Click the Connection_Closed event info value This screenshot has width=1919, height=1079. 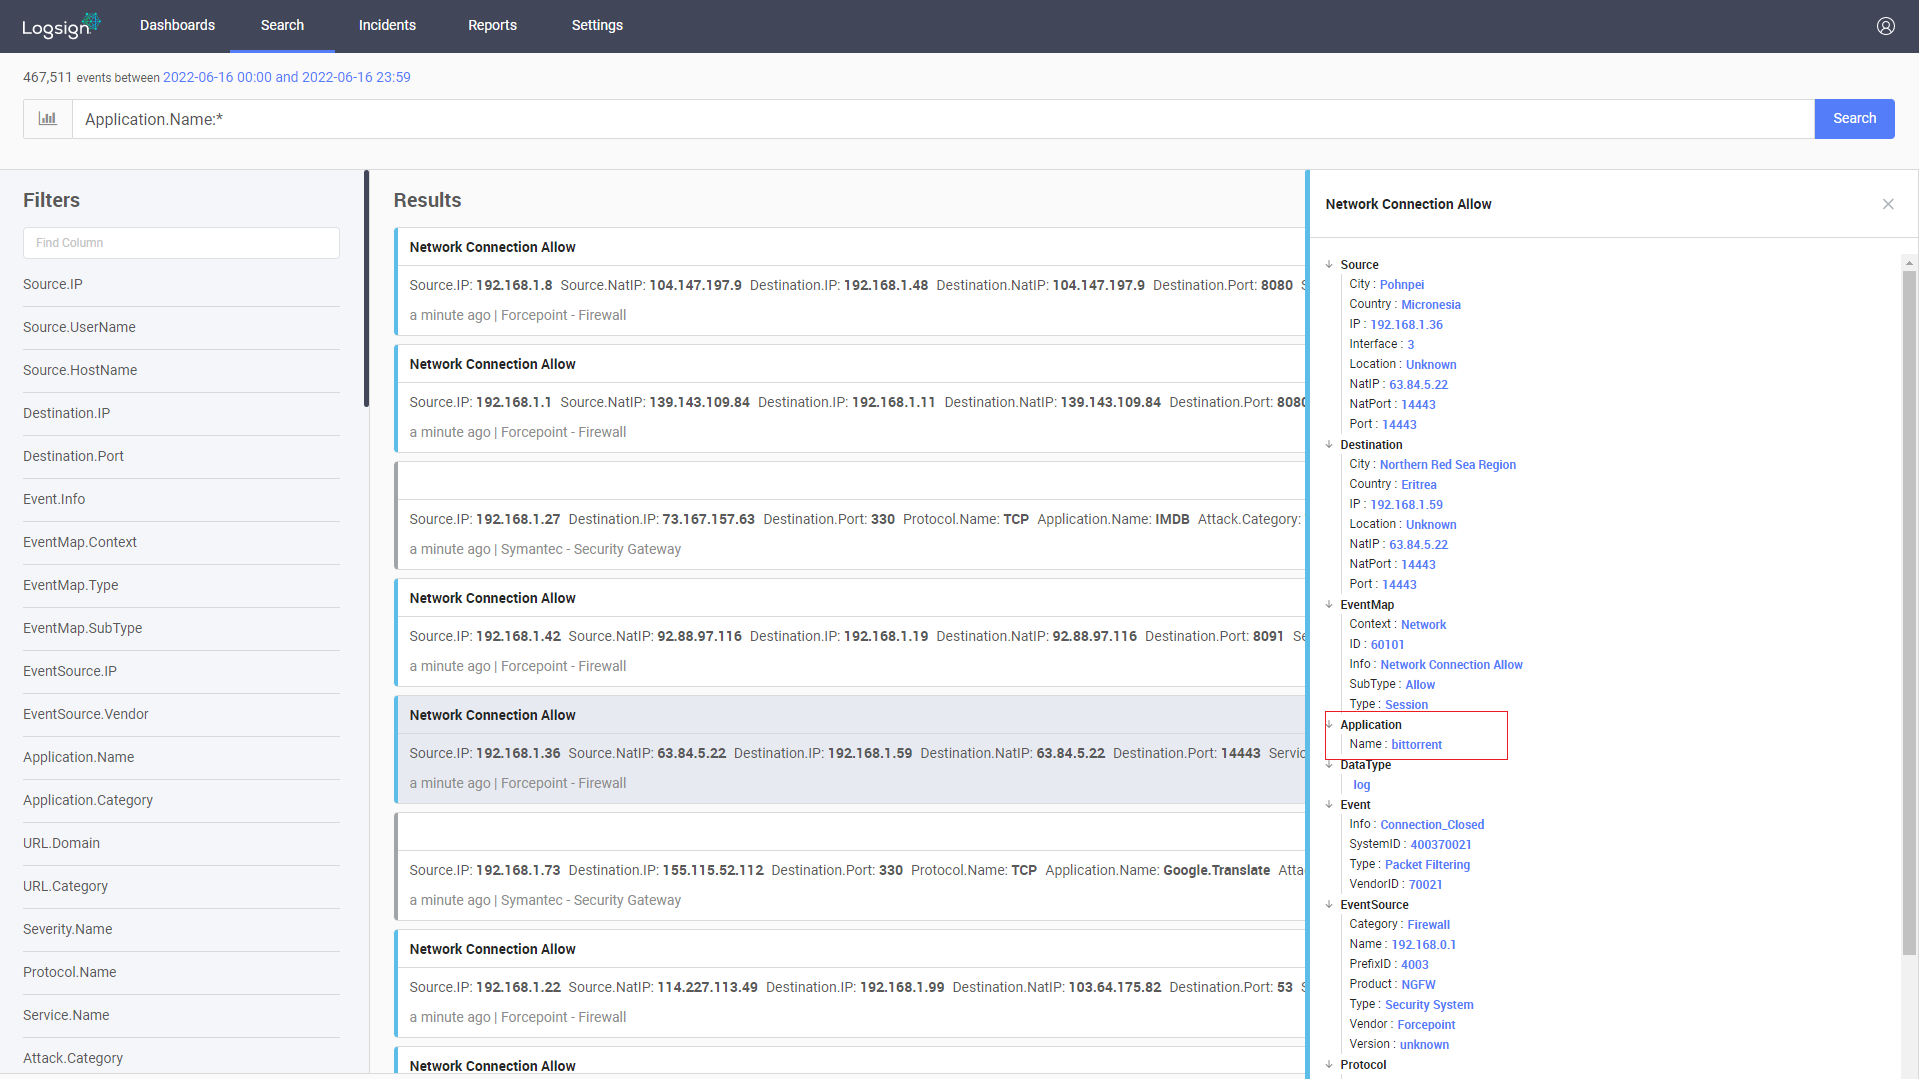1432,825
